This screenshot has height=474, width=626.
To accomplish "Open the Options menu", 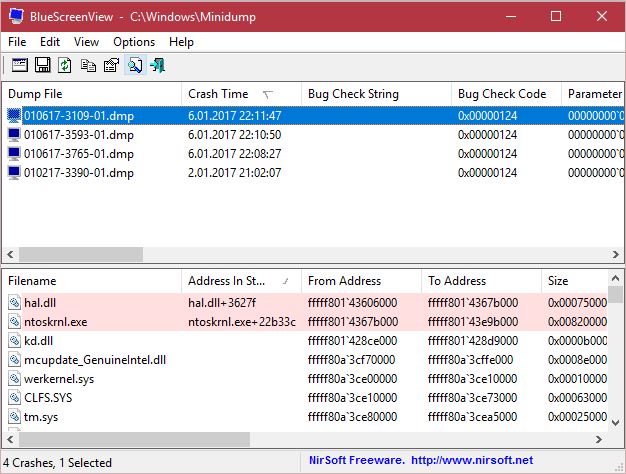I will [134, 42].
